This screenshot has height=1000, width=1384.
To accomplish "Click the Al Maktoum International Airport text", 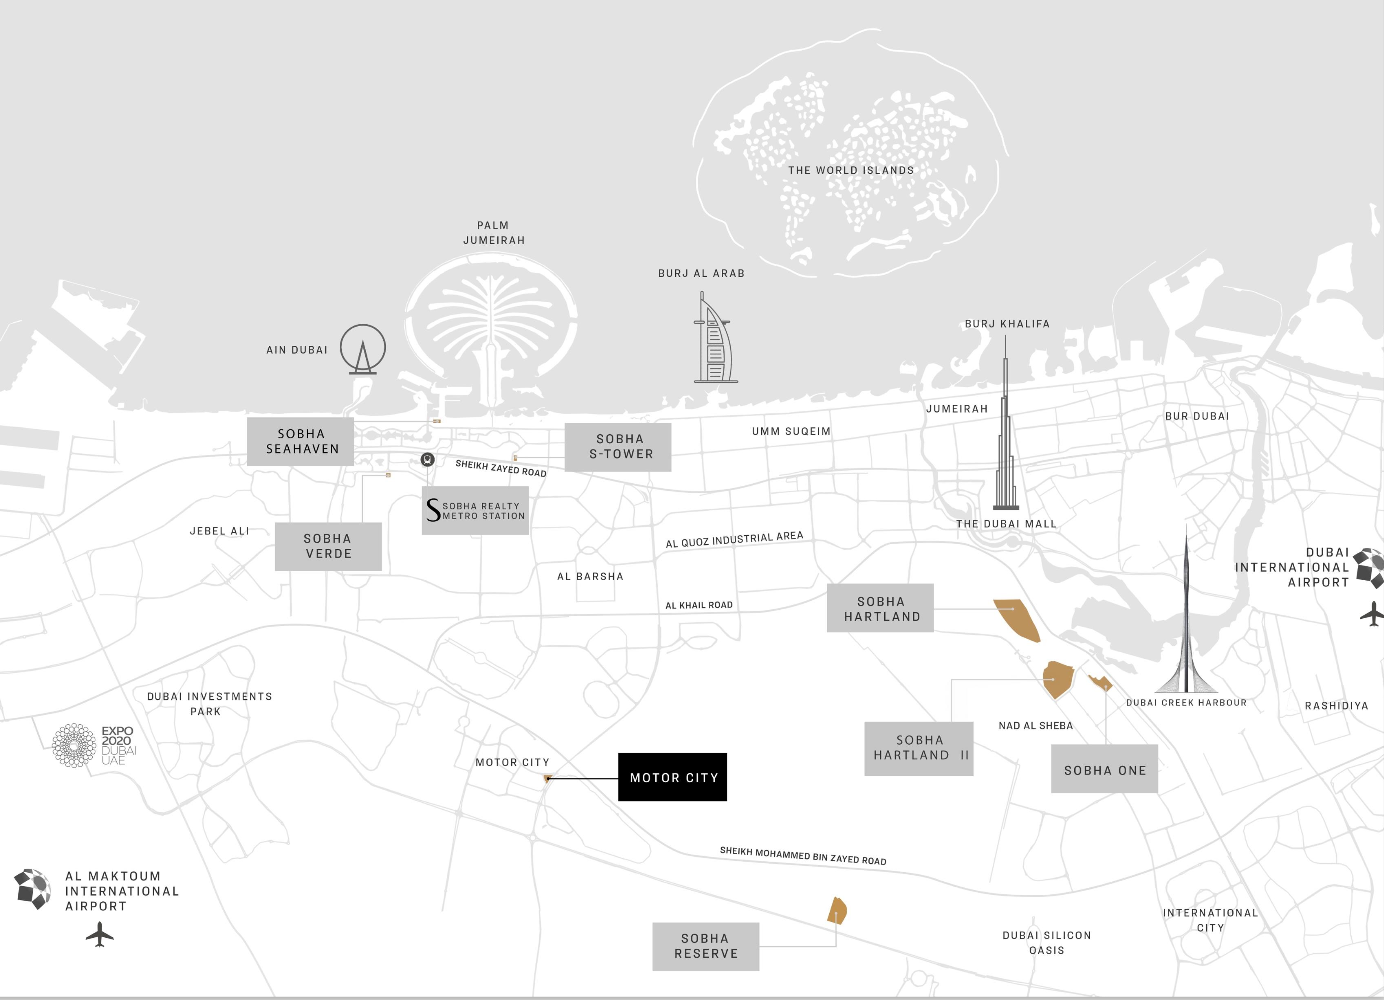I will [x=122, y=891].
